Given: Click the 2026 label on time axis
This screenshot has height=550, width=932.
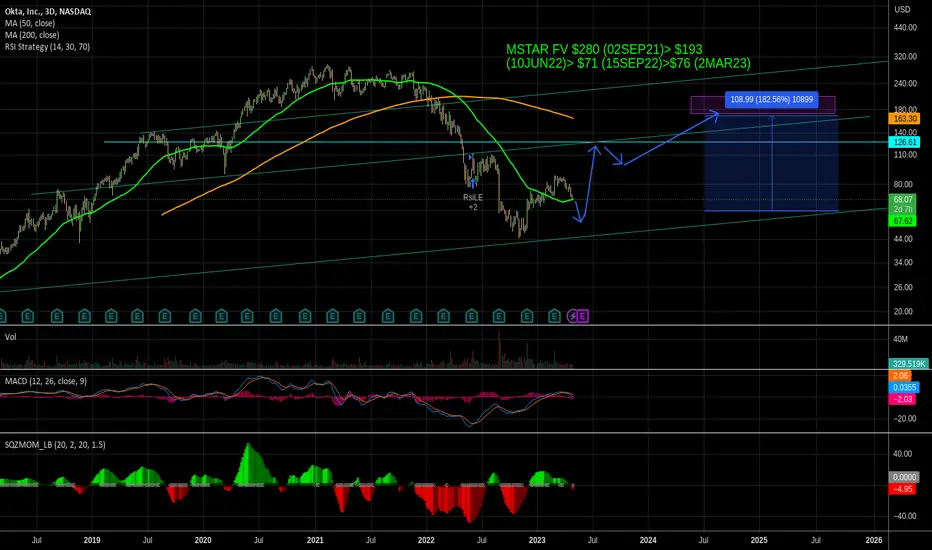Looking at the screenshot, I should 874,540.
